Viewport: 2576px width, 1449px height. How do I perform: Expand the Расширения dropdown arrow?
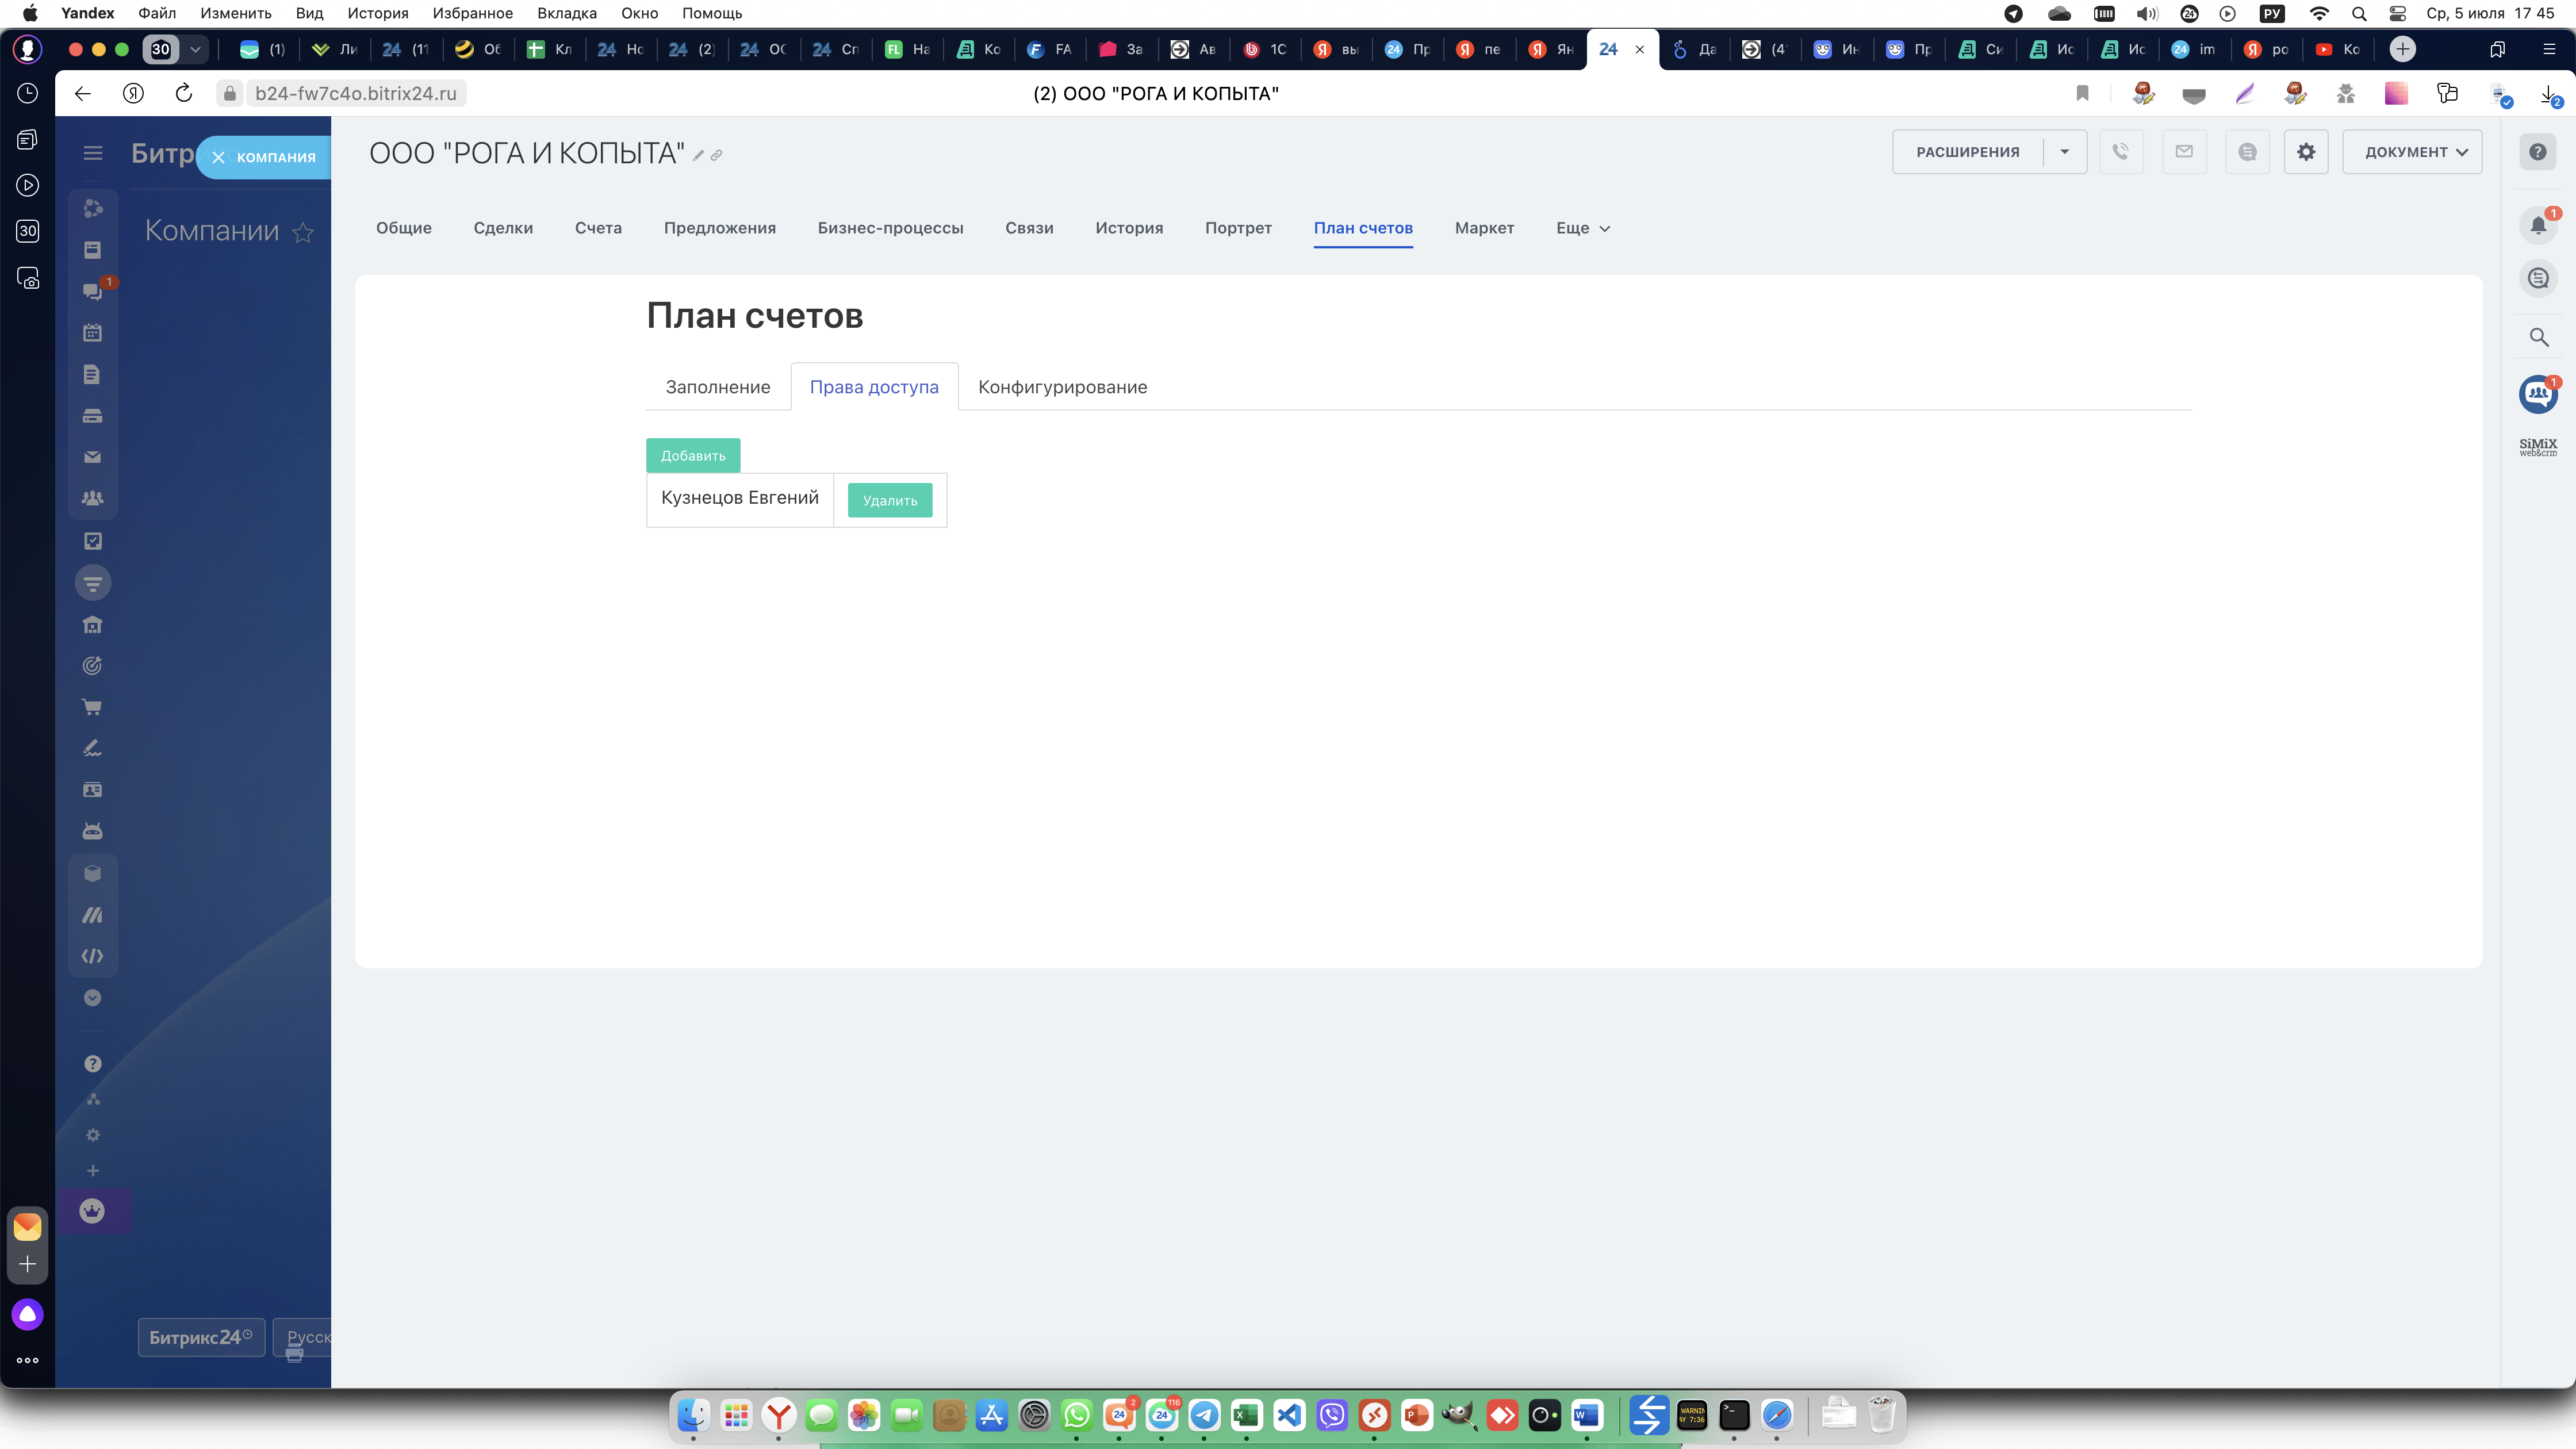click(x=2064, y=152)
